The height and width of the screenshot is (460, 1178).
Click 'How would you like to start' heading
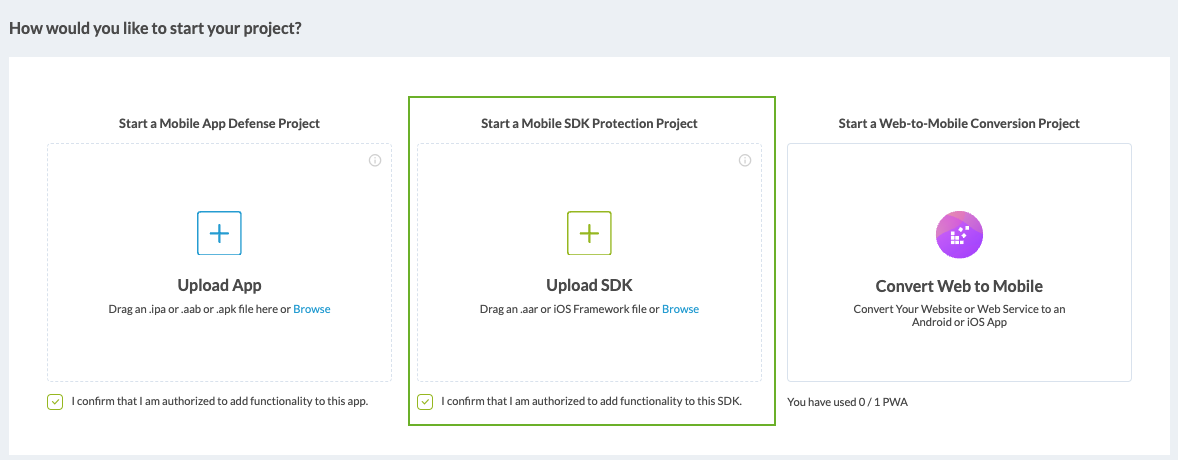(x=155, y=27)
